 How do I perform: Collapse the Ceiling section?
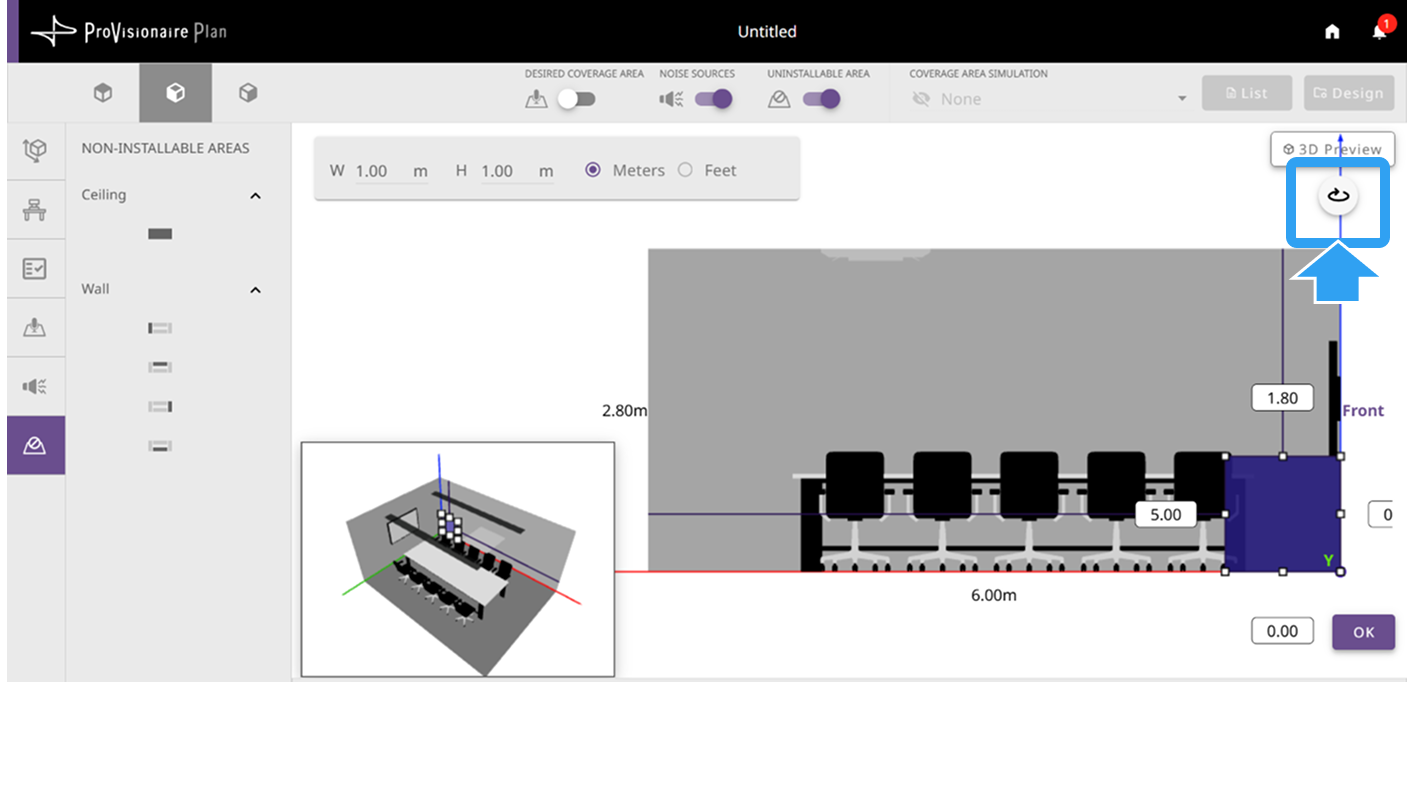255,196
